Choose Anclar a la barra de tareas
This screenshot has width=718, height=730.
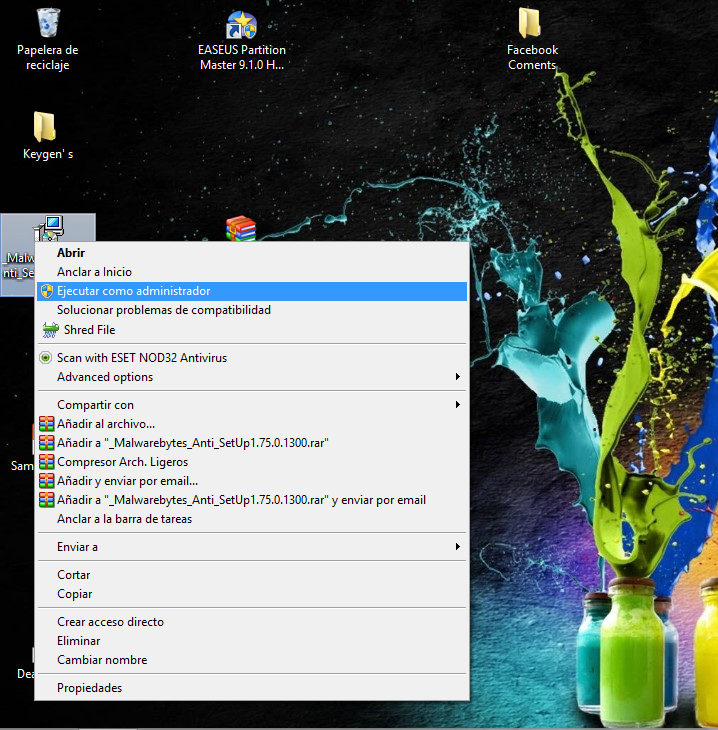[x=252, y=519]
